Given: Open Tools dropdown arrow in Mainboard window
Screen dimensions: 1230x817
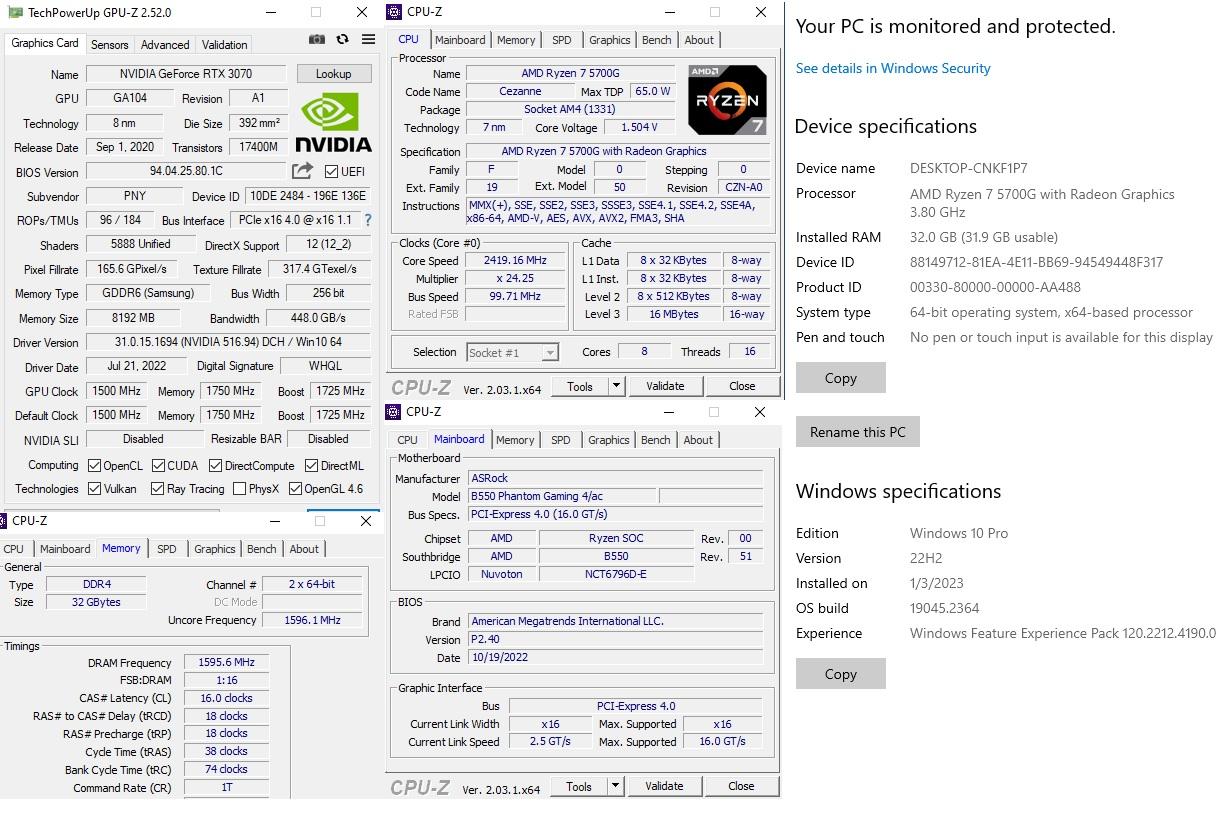Looking at the screenshot, I should coord(615,786).
